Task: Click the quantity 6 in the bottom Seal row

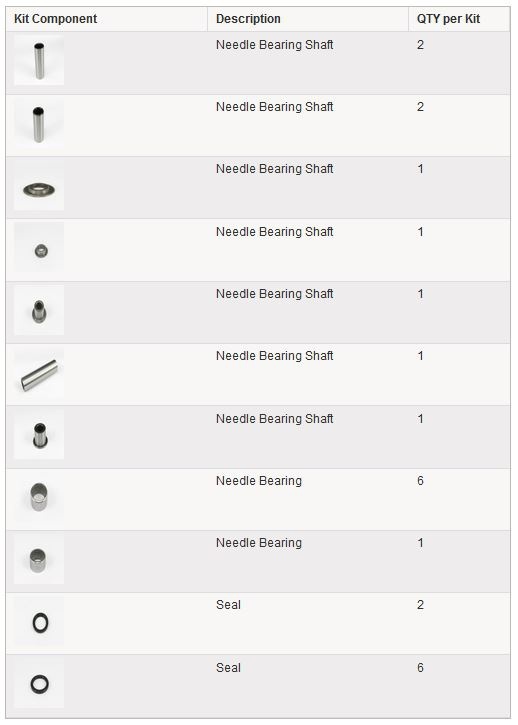Action: [x=420, y=668]
